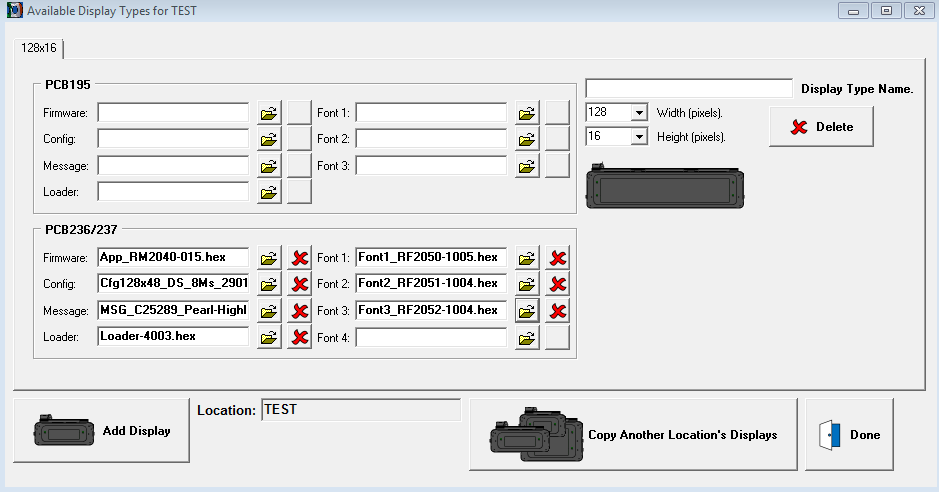Clear the PCB236/237 Firmware file entry
This screenshot has width=939, height=492.
click(299, 258)
